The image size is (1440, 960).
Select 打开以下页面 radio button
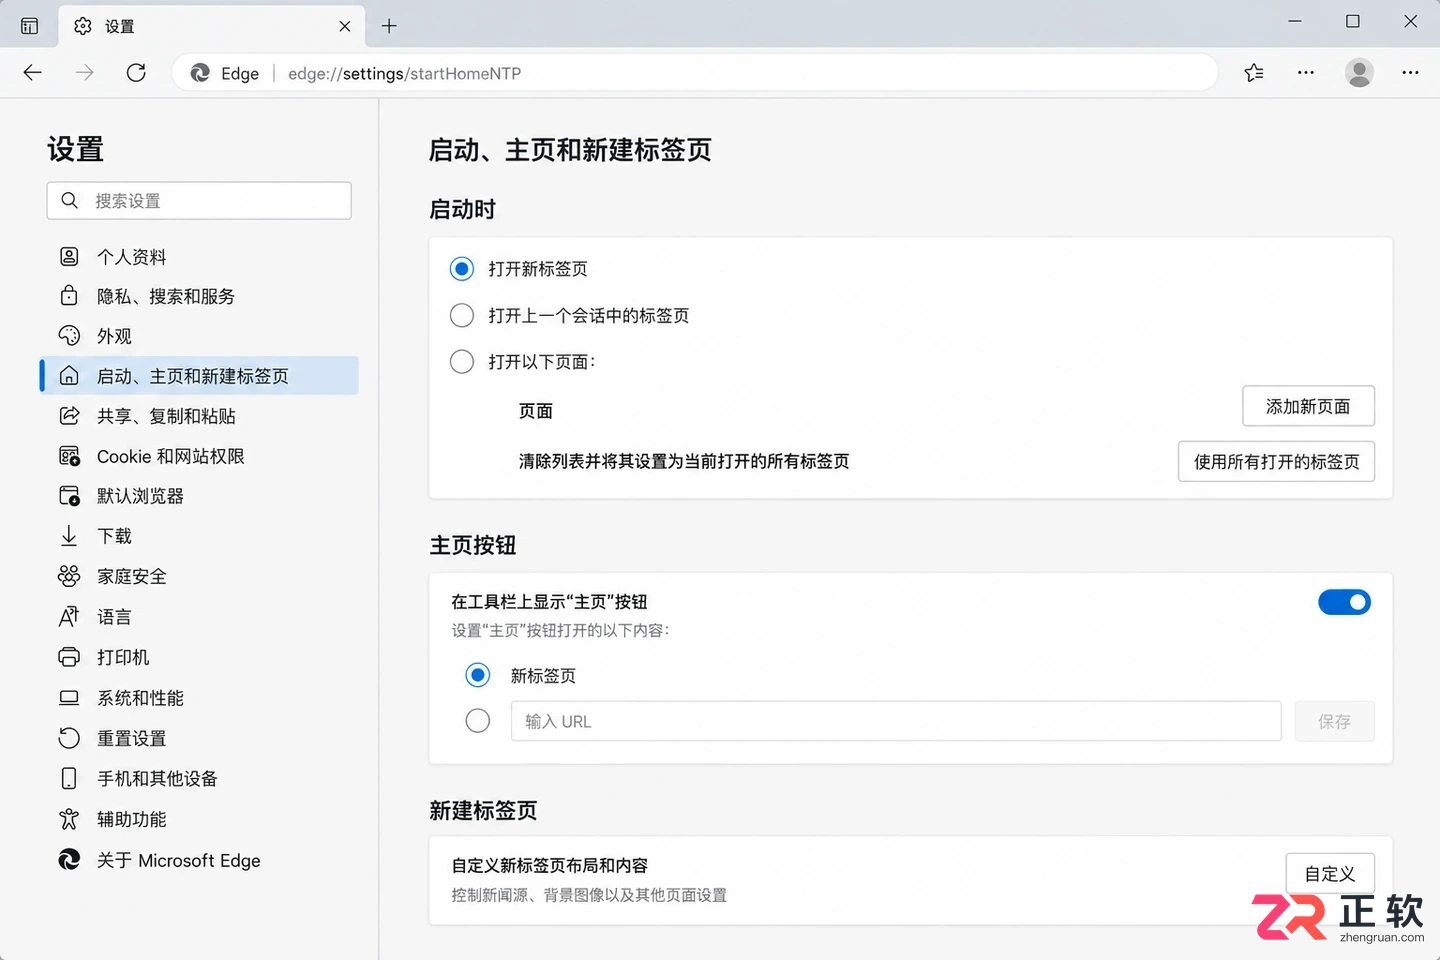click(462, 361)
